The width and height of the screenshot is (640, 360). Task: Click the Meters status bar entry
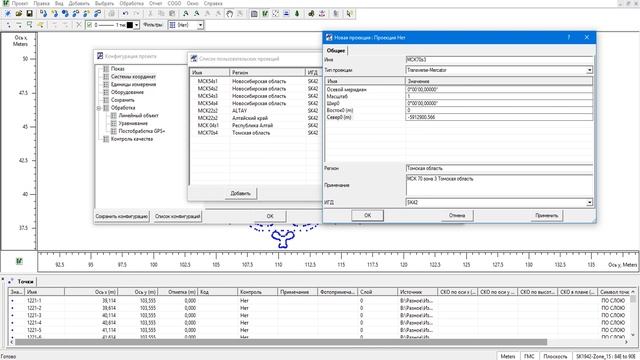(x=508, y=356)
